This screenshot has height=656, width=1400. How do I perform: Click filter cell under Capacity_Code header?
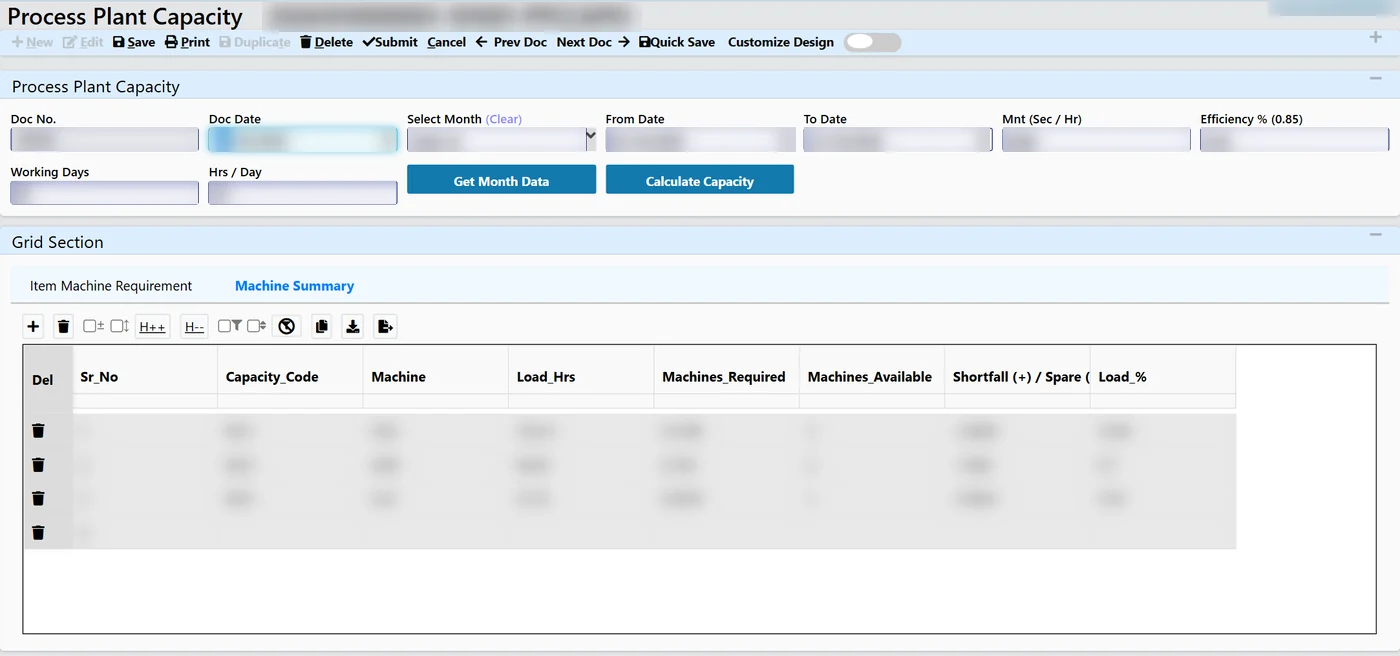click(290, 401)
